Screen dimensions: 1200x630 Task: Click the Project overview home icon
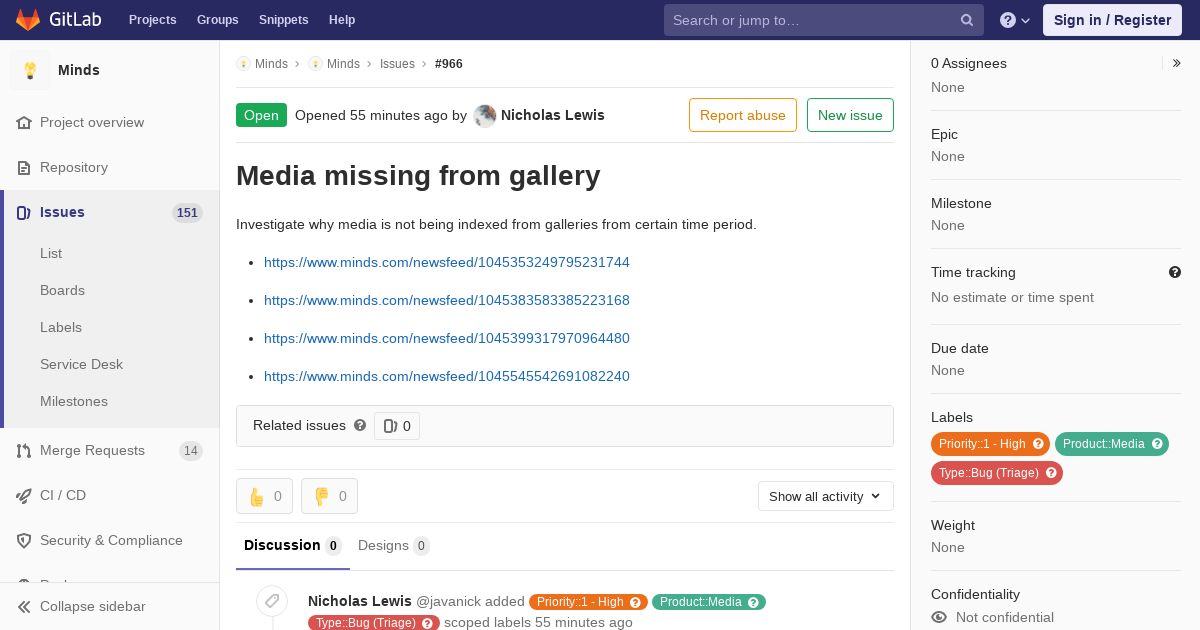pos(24,122)
